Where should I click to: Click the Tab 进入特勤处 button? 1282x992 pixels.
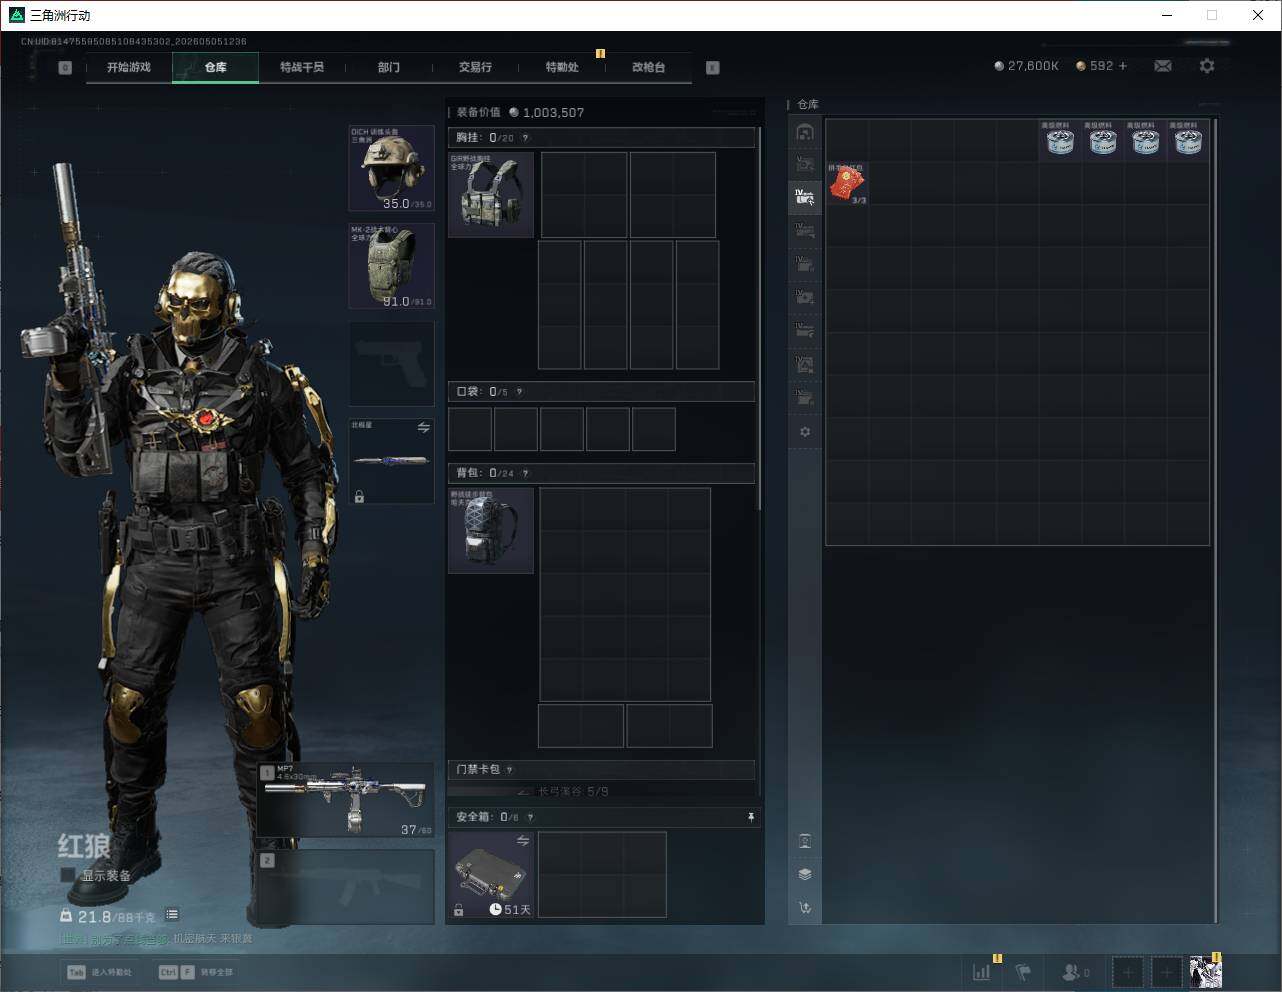tap(99, 972)
